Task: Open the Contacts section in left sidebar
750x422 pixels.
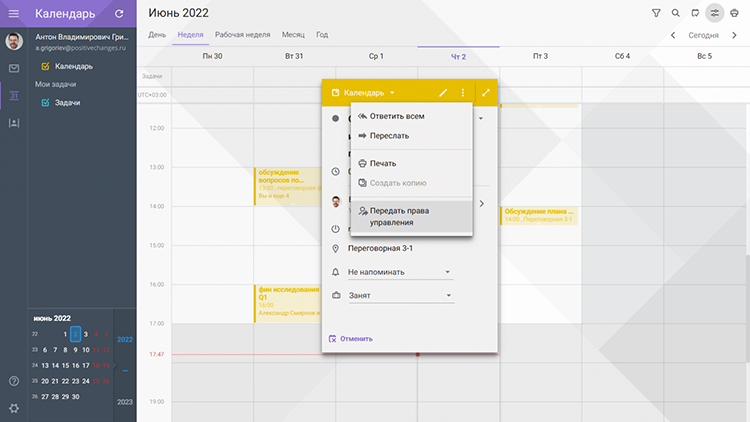Action: coord(14,123)
